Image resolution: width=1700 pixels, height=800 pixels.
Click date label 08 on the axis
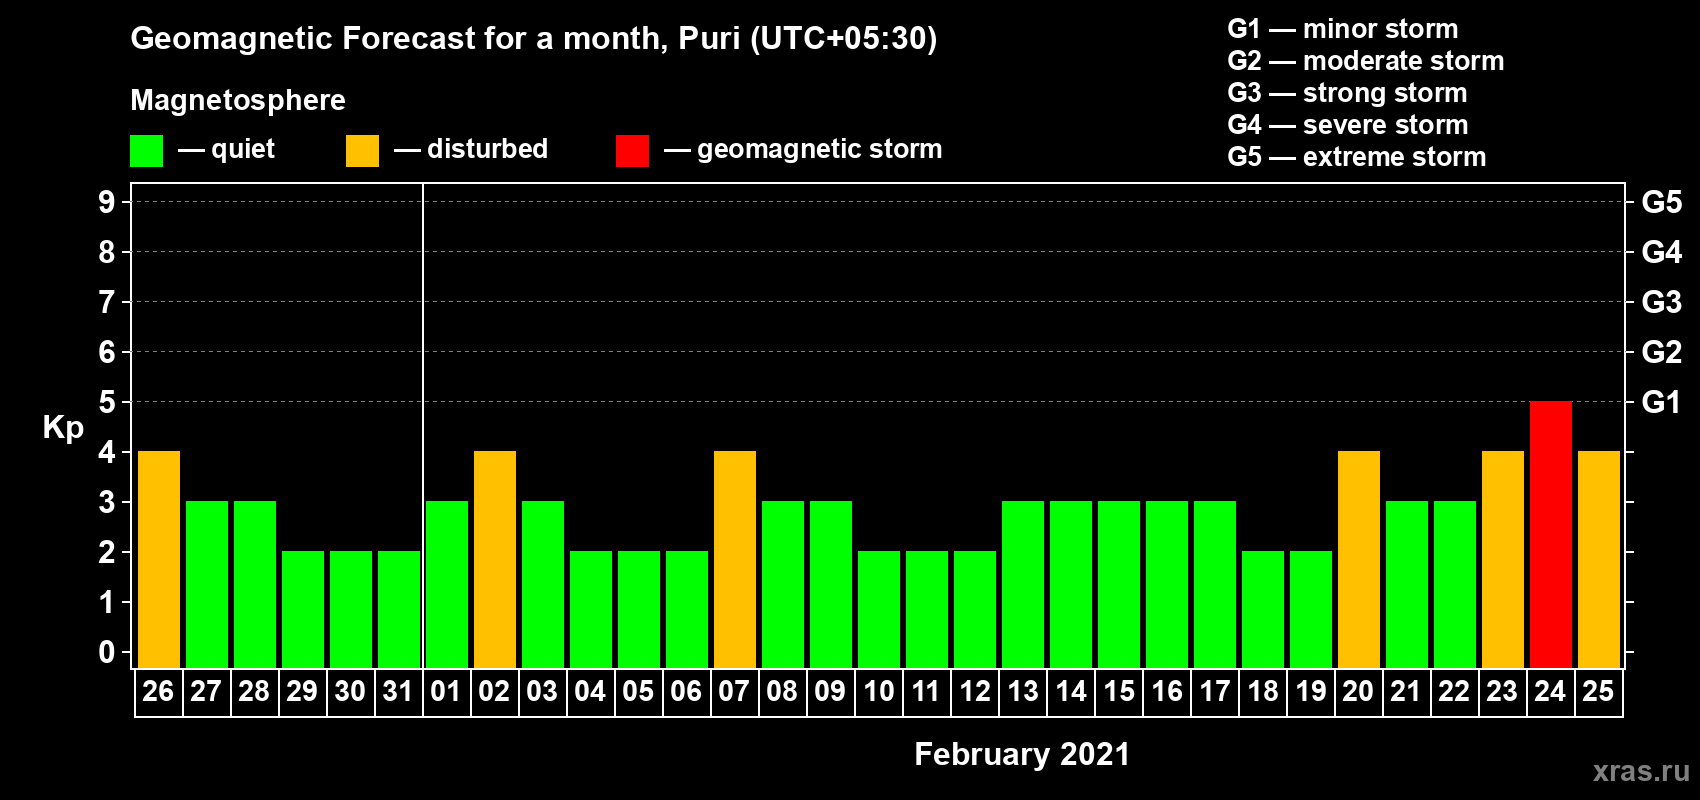[x=782, y=691]
